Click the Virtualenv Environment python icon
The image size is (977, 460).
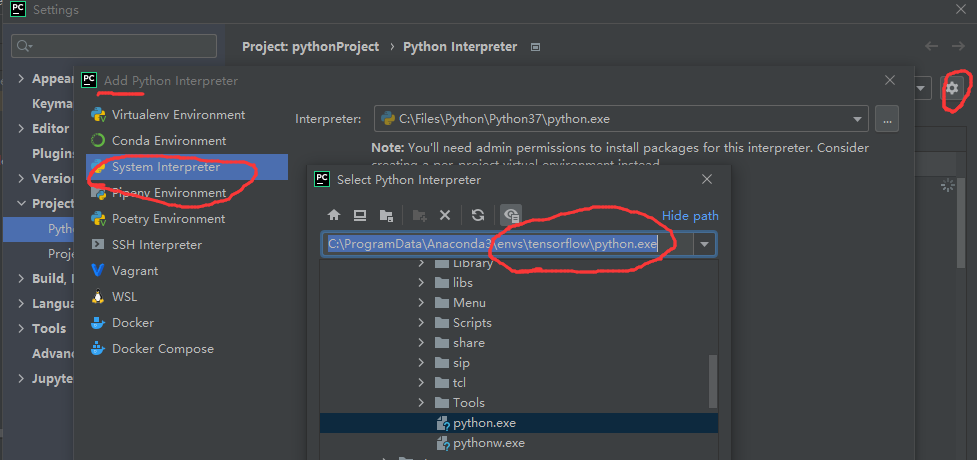pos(98,115)
